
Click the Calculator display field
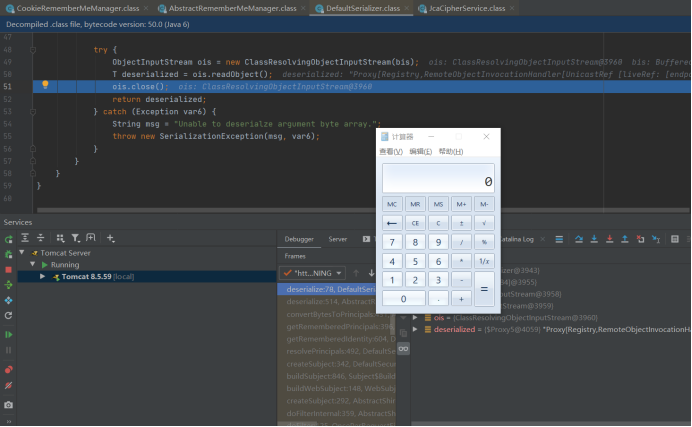coord(438,178)
